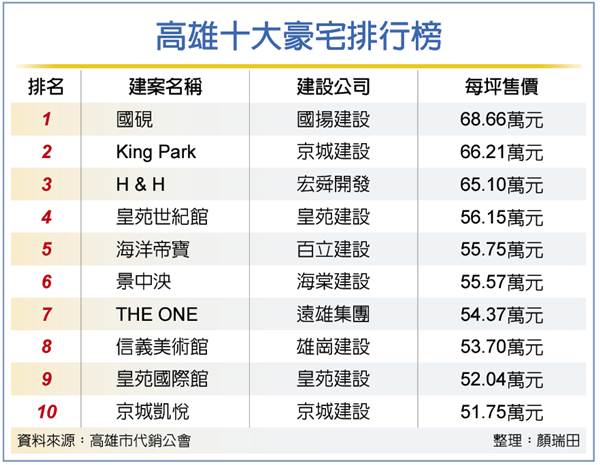Click the 皇苑世紀館 project name
This screenshot has height=465, width=600.
tap(162, 217)
